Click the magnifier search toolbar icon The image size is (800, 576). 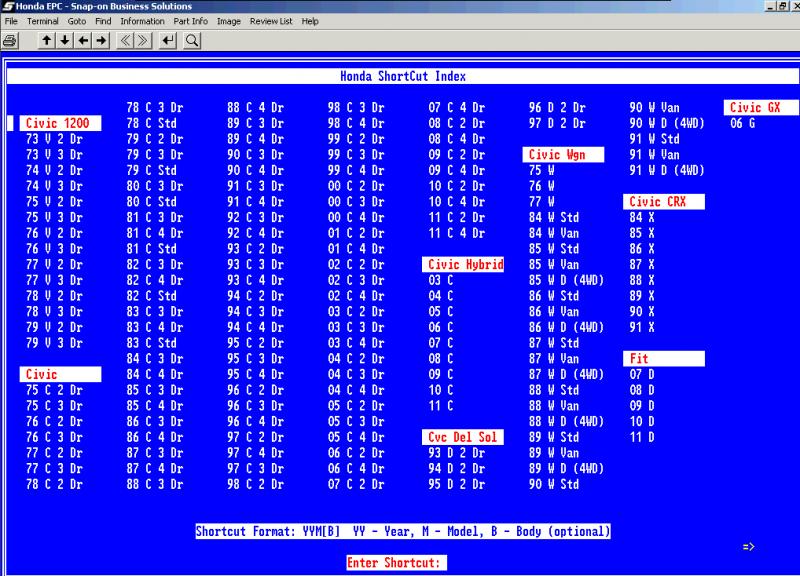192,40
